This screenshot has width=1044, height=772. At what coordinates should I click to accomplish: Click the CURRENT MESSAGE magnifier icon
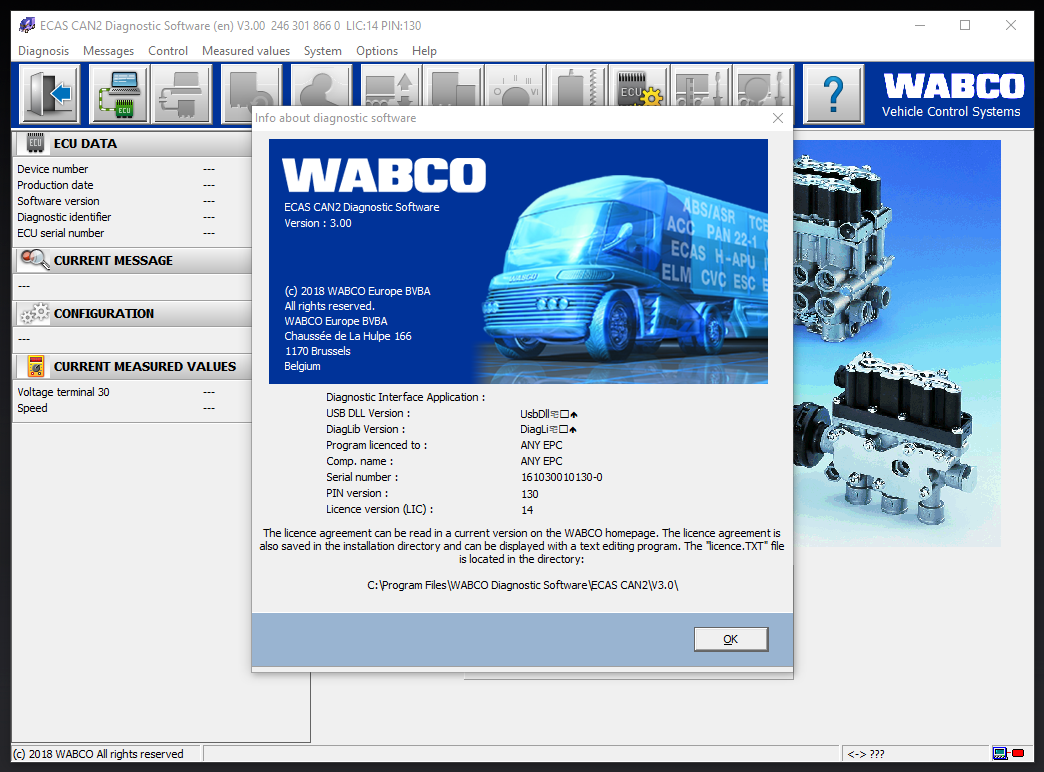(x=35, y=260)
